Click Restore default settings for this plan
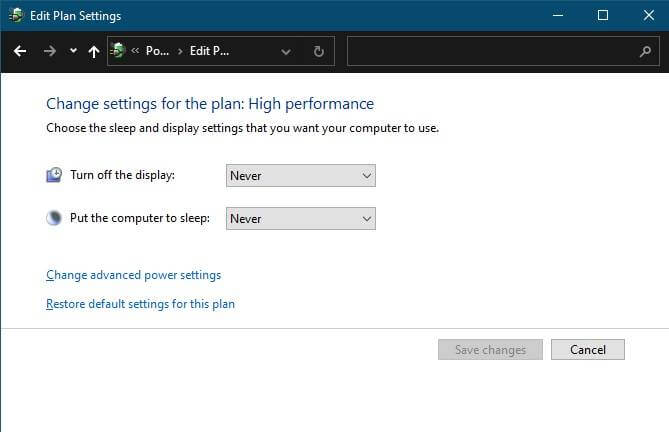This screenshot has width=669, height=432. tap(140, 304)
